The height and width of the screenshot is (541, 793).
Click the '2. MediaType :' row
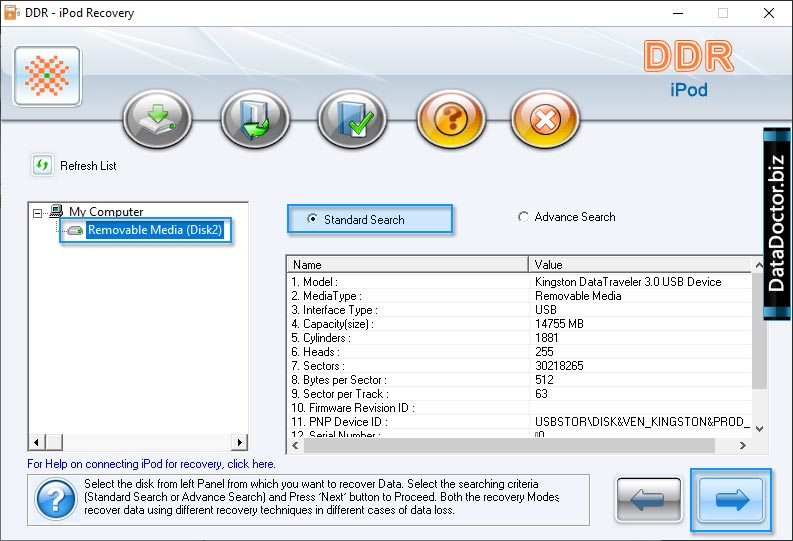(519, 296)
